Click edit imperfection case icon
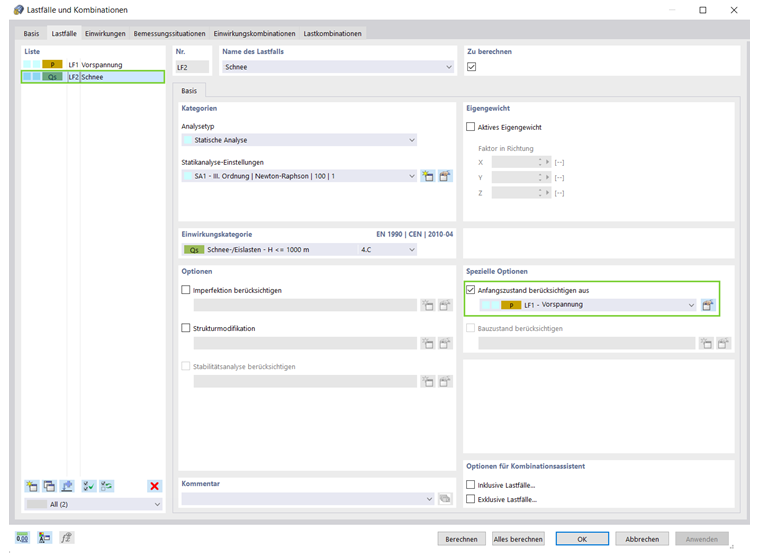Image resolution: width=760 pixels, height=556 pixels. point(445,305)
